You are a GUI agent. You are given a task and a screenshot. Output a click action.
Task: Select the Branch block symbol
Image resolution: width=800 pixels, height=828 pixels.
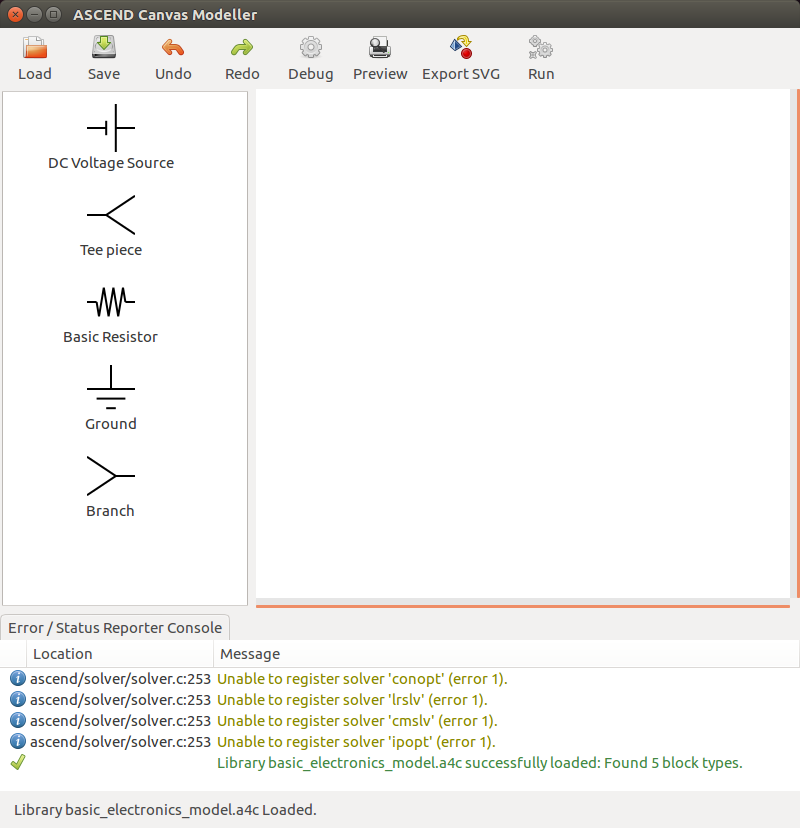pyautogui.click(x=111, y=476)
